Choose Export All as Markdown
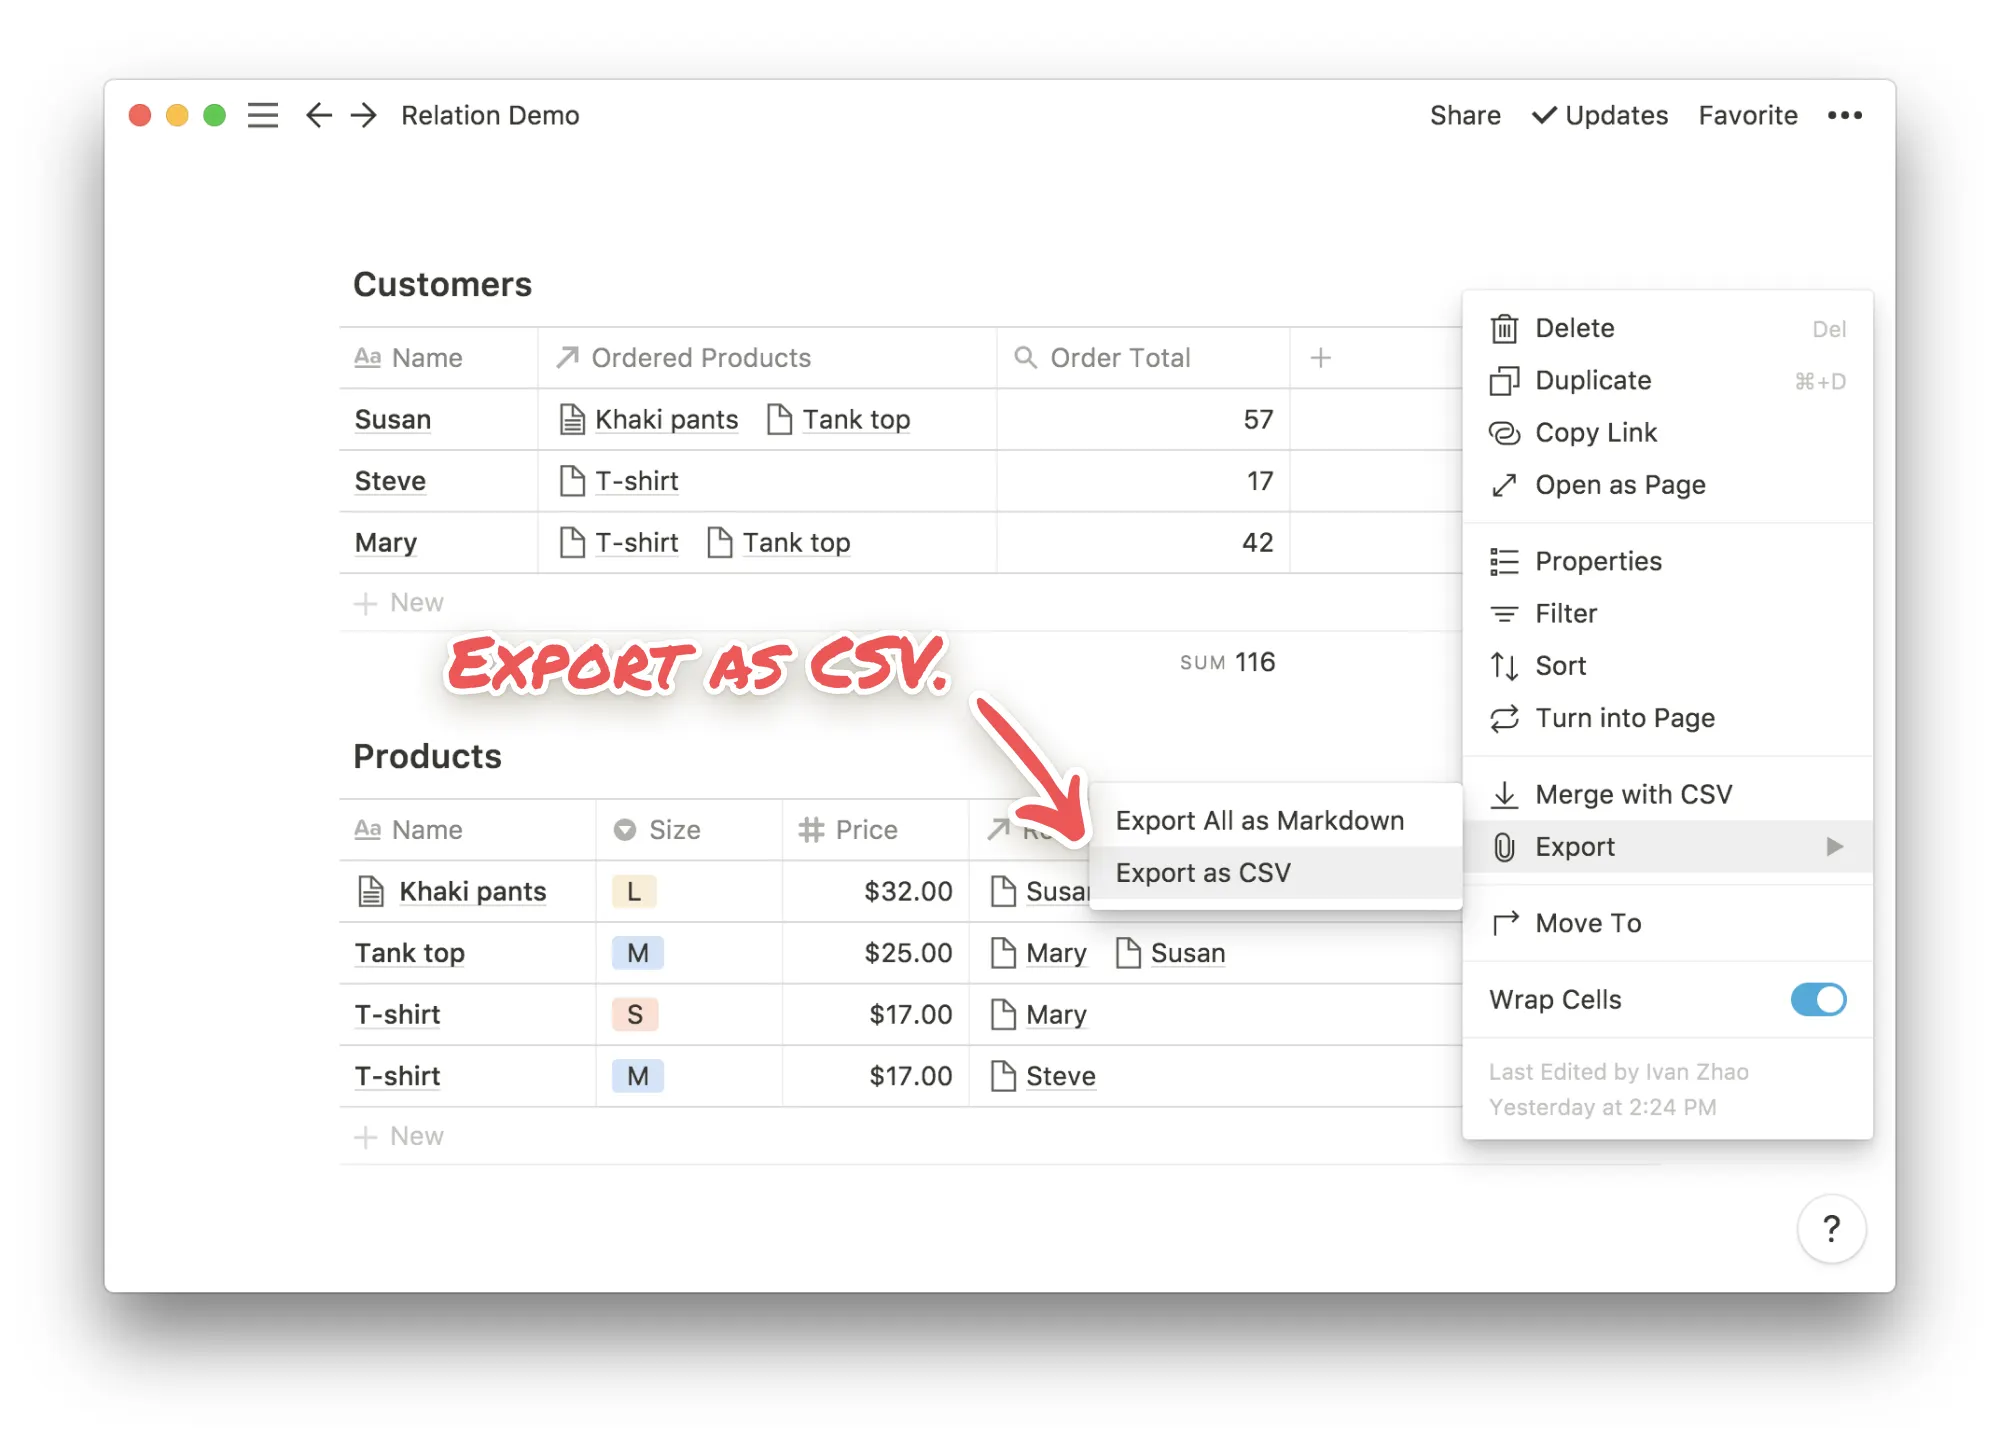Screen dimensions: 2000x1440 (x=1259, y=821)
